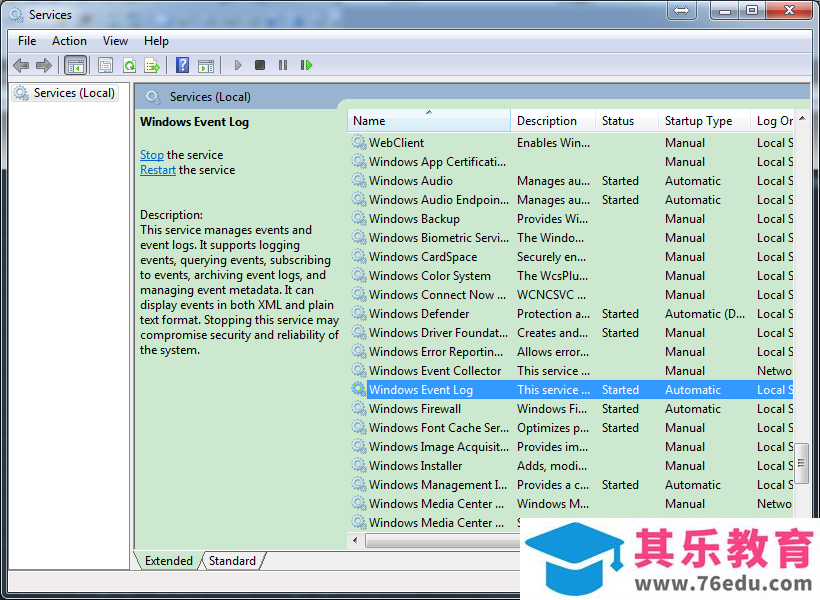Click the Pause Service icon

pyautogui.click(x=283, y=65)
